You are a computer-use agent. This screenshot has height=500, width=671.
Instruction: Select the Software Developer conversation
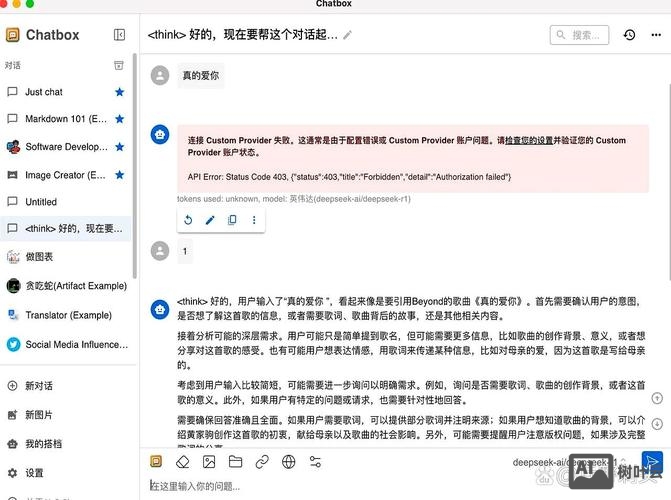point(64,147)
